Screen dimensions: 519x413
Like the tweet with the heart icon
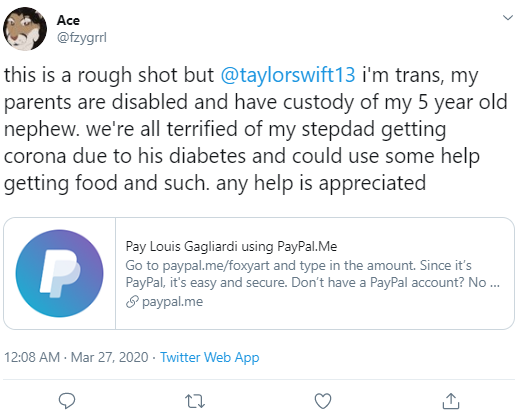point(323,401)
